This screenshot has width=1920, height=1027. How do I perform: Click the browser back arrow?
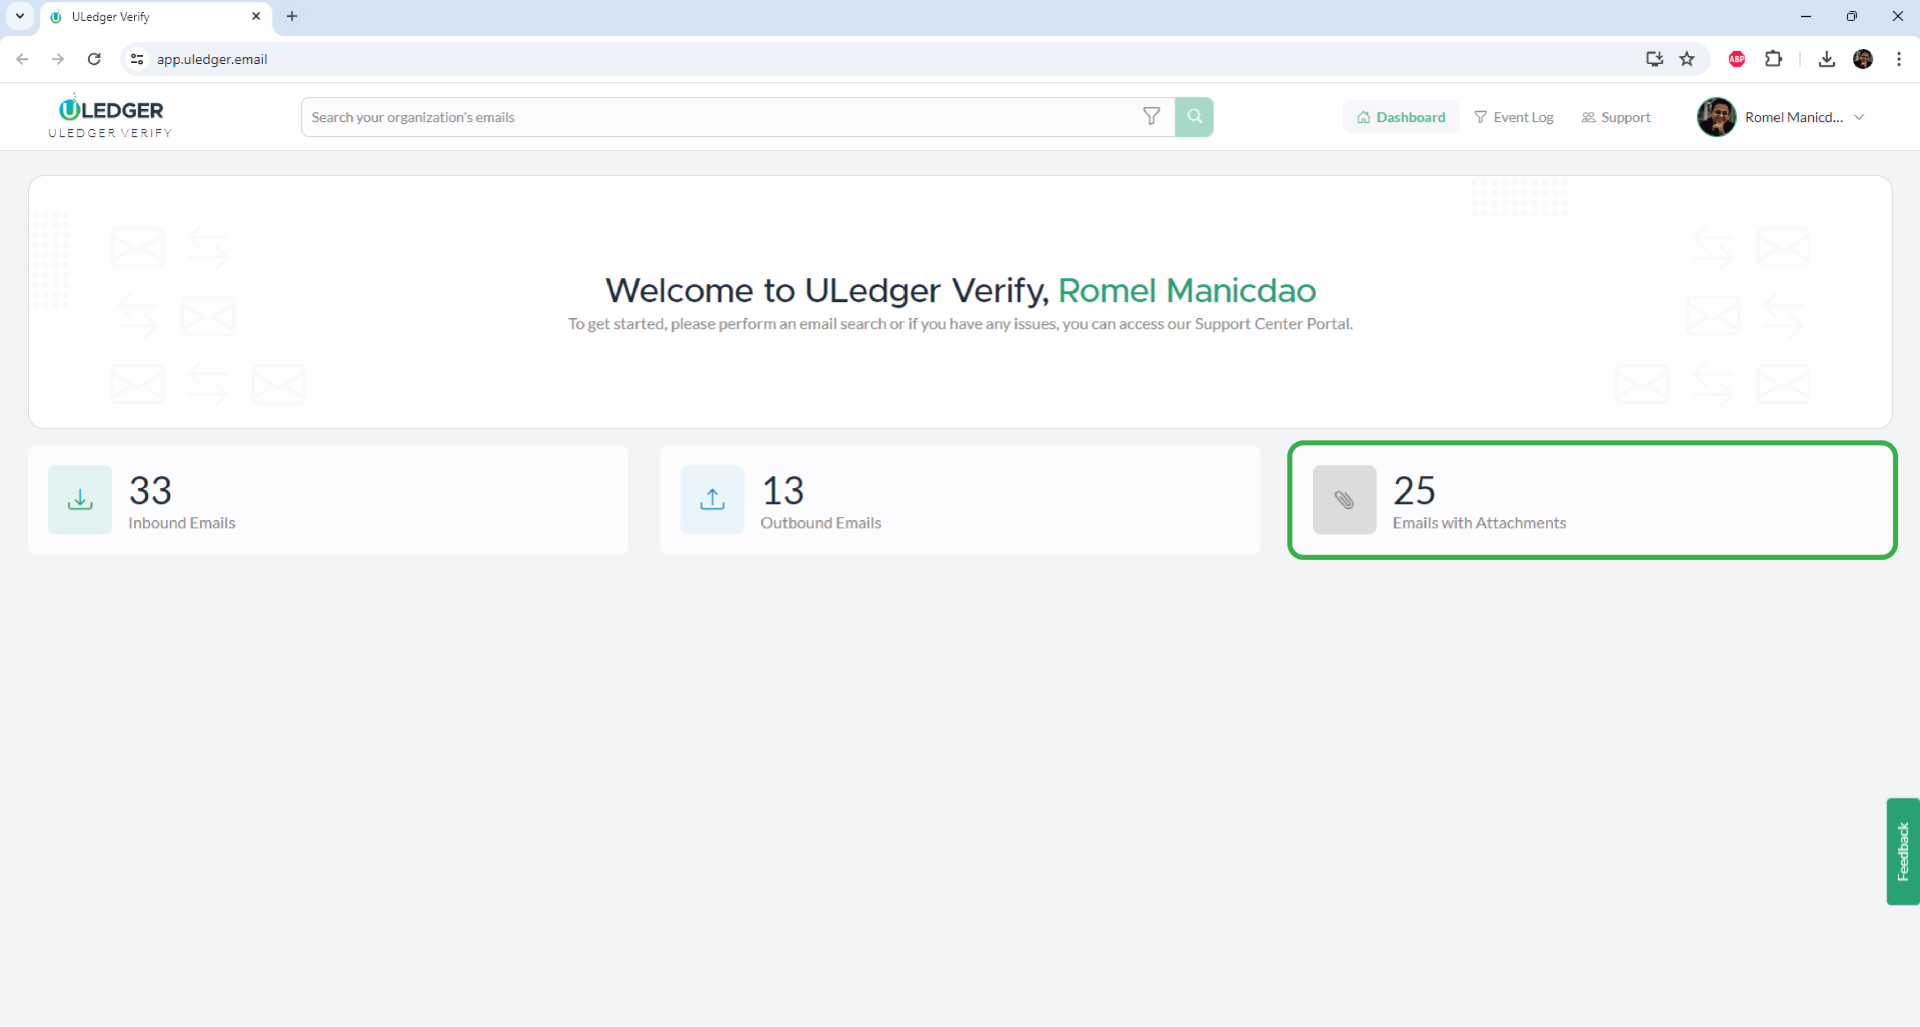click(x=22, y=59)
